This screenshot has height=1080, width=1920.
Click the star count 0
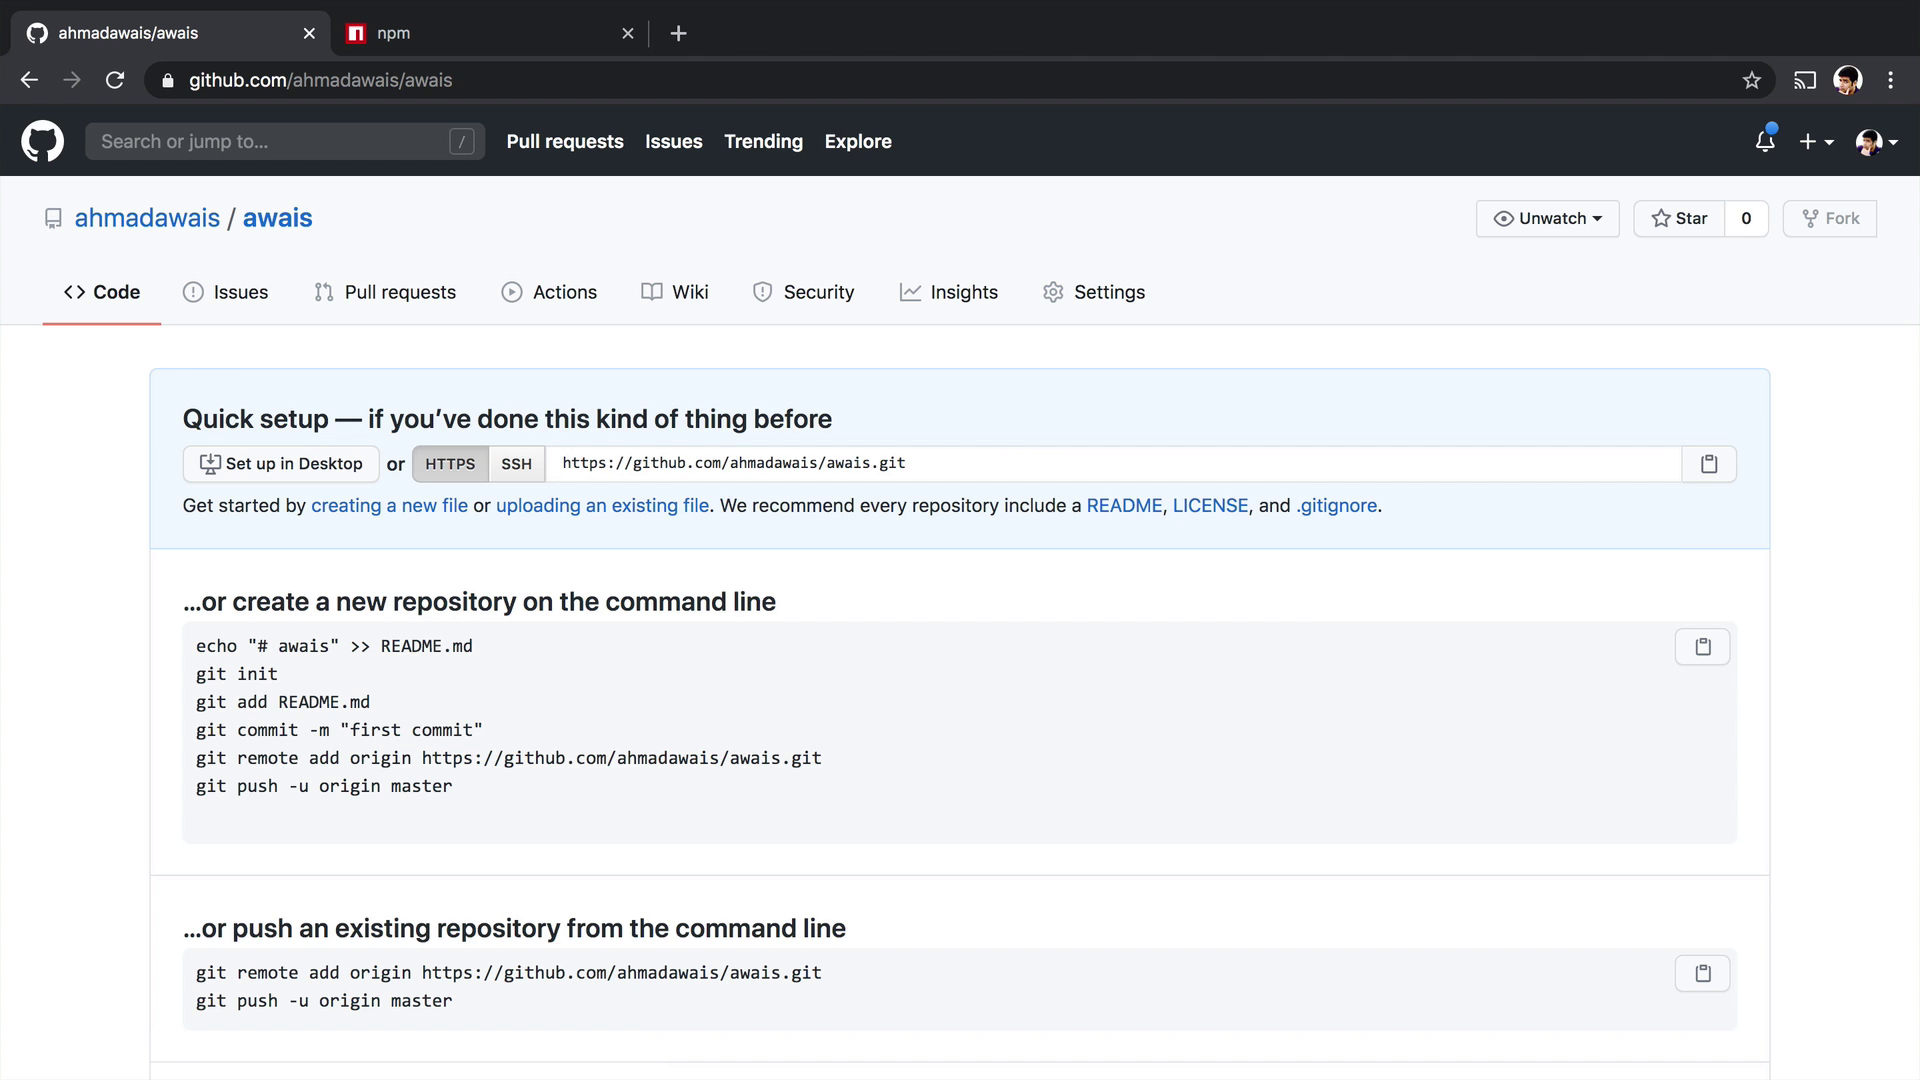point(1746,218)
